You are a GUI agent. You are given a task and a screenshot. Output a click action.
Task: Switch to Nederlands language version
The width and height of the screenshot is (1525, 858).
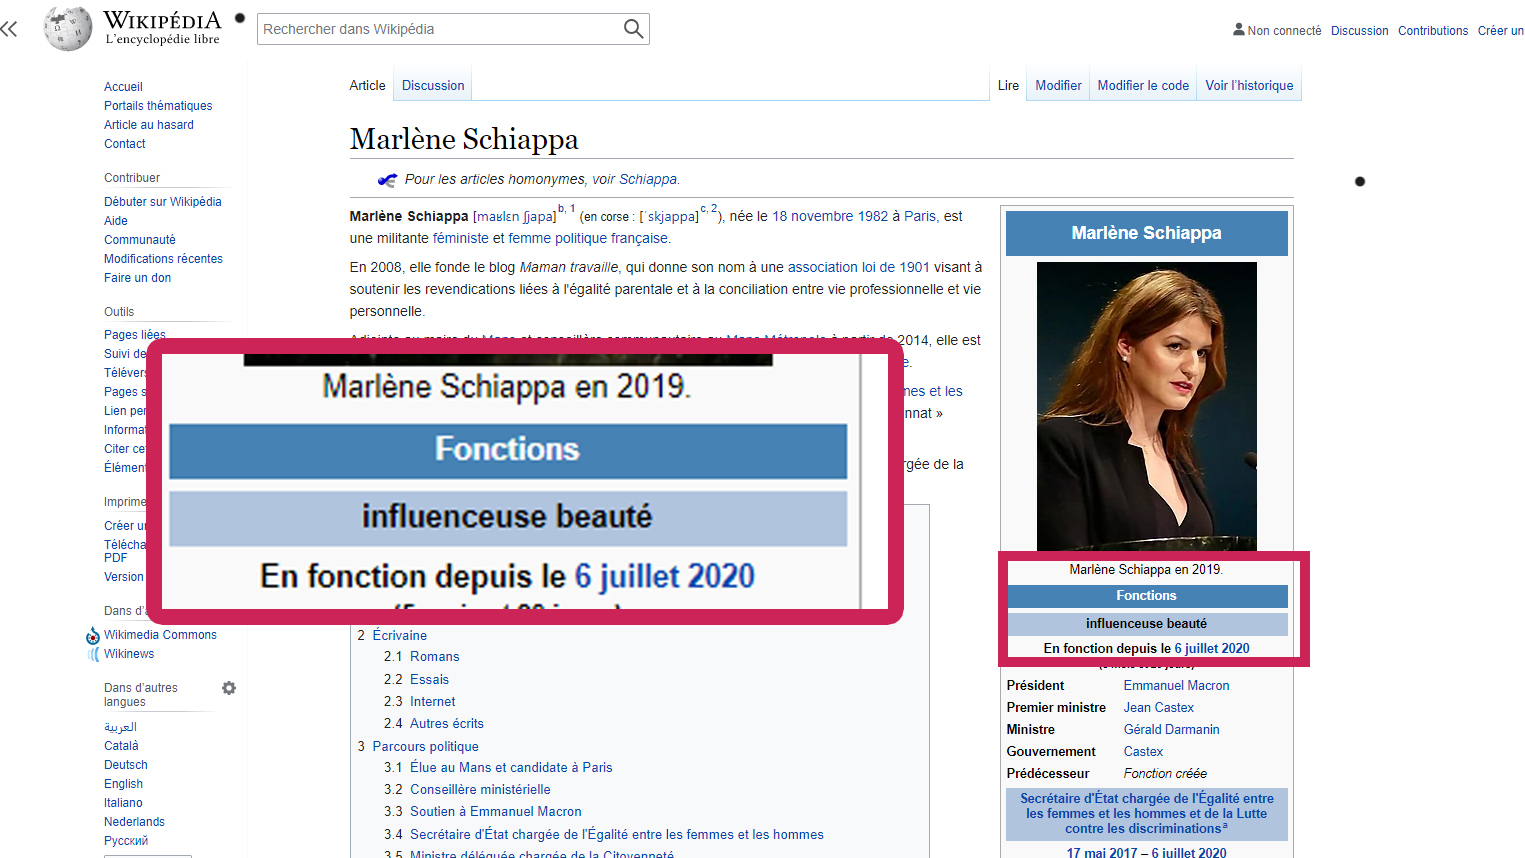pos(134,822)
